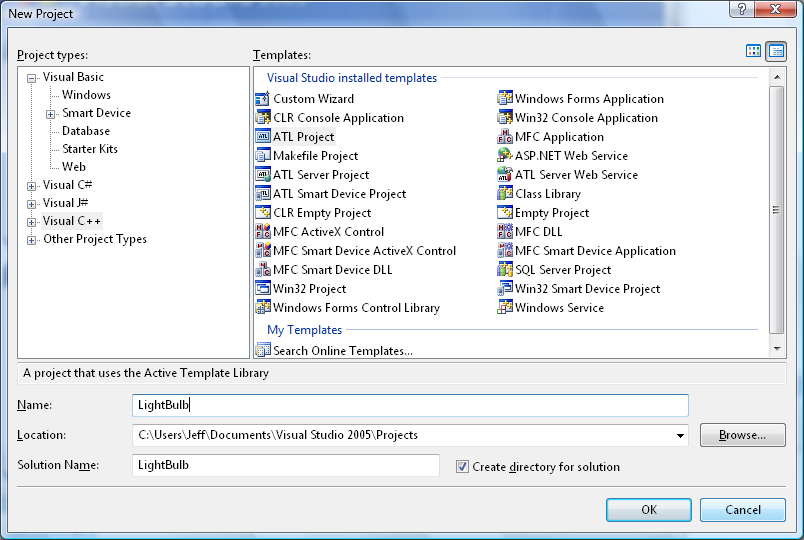Click the Browse... button
This screenshot has height=540, width=804.
point(742,435)
